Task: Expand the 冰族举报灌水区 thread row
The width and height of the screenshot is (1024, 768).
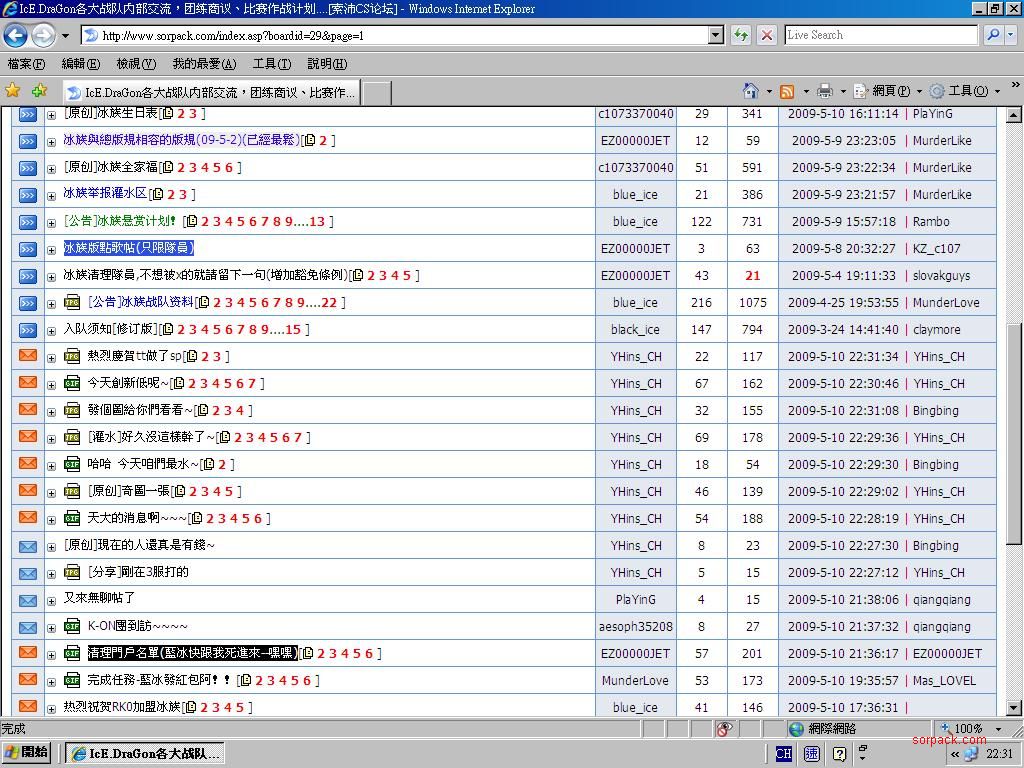Action: coord(52,195)
